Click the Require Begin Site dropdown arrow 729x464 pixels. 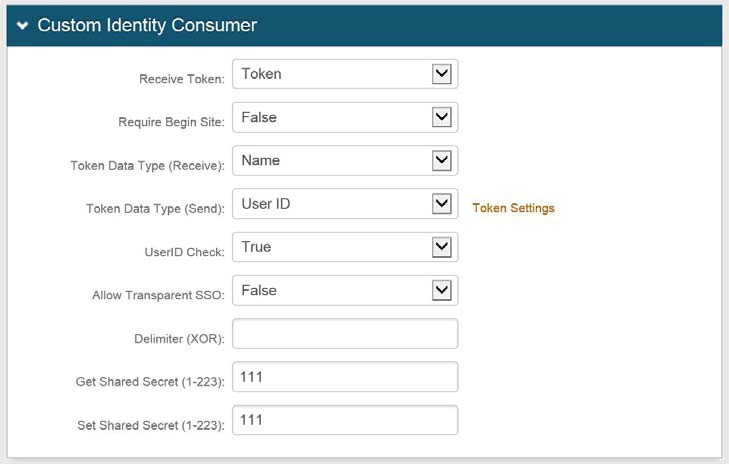(441, 117)
